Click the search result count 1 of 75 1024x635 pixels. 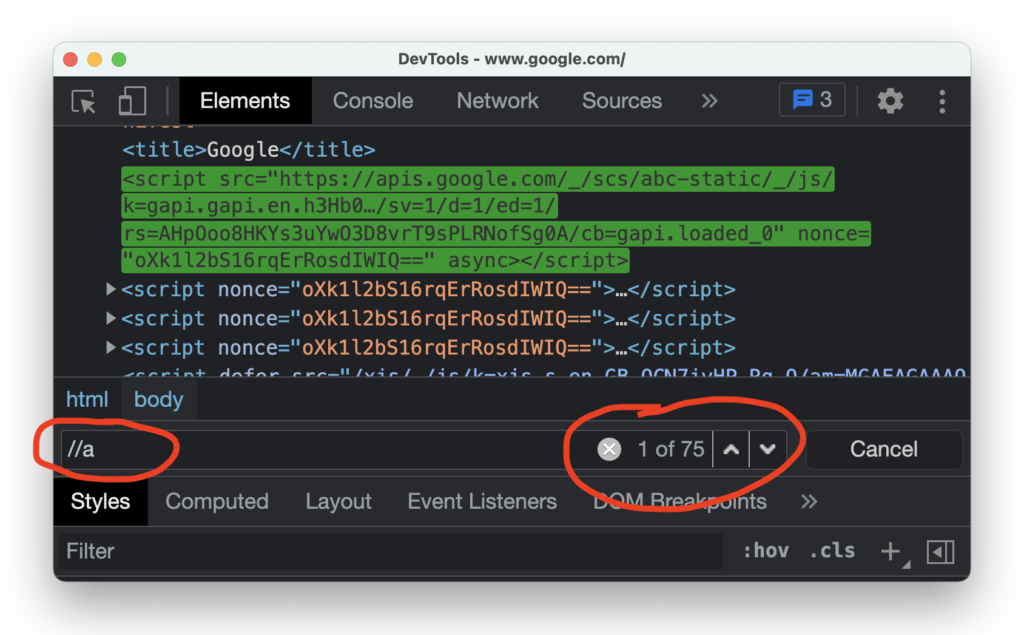671,449
